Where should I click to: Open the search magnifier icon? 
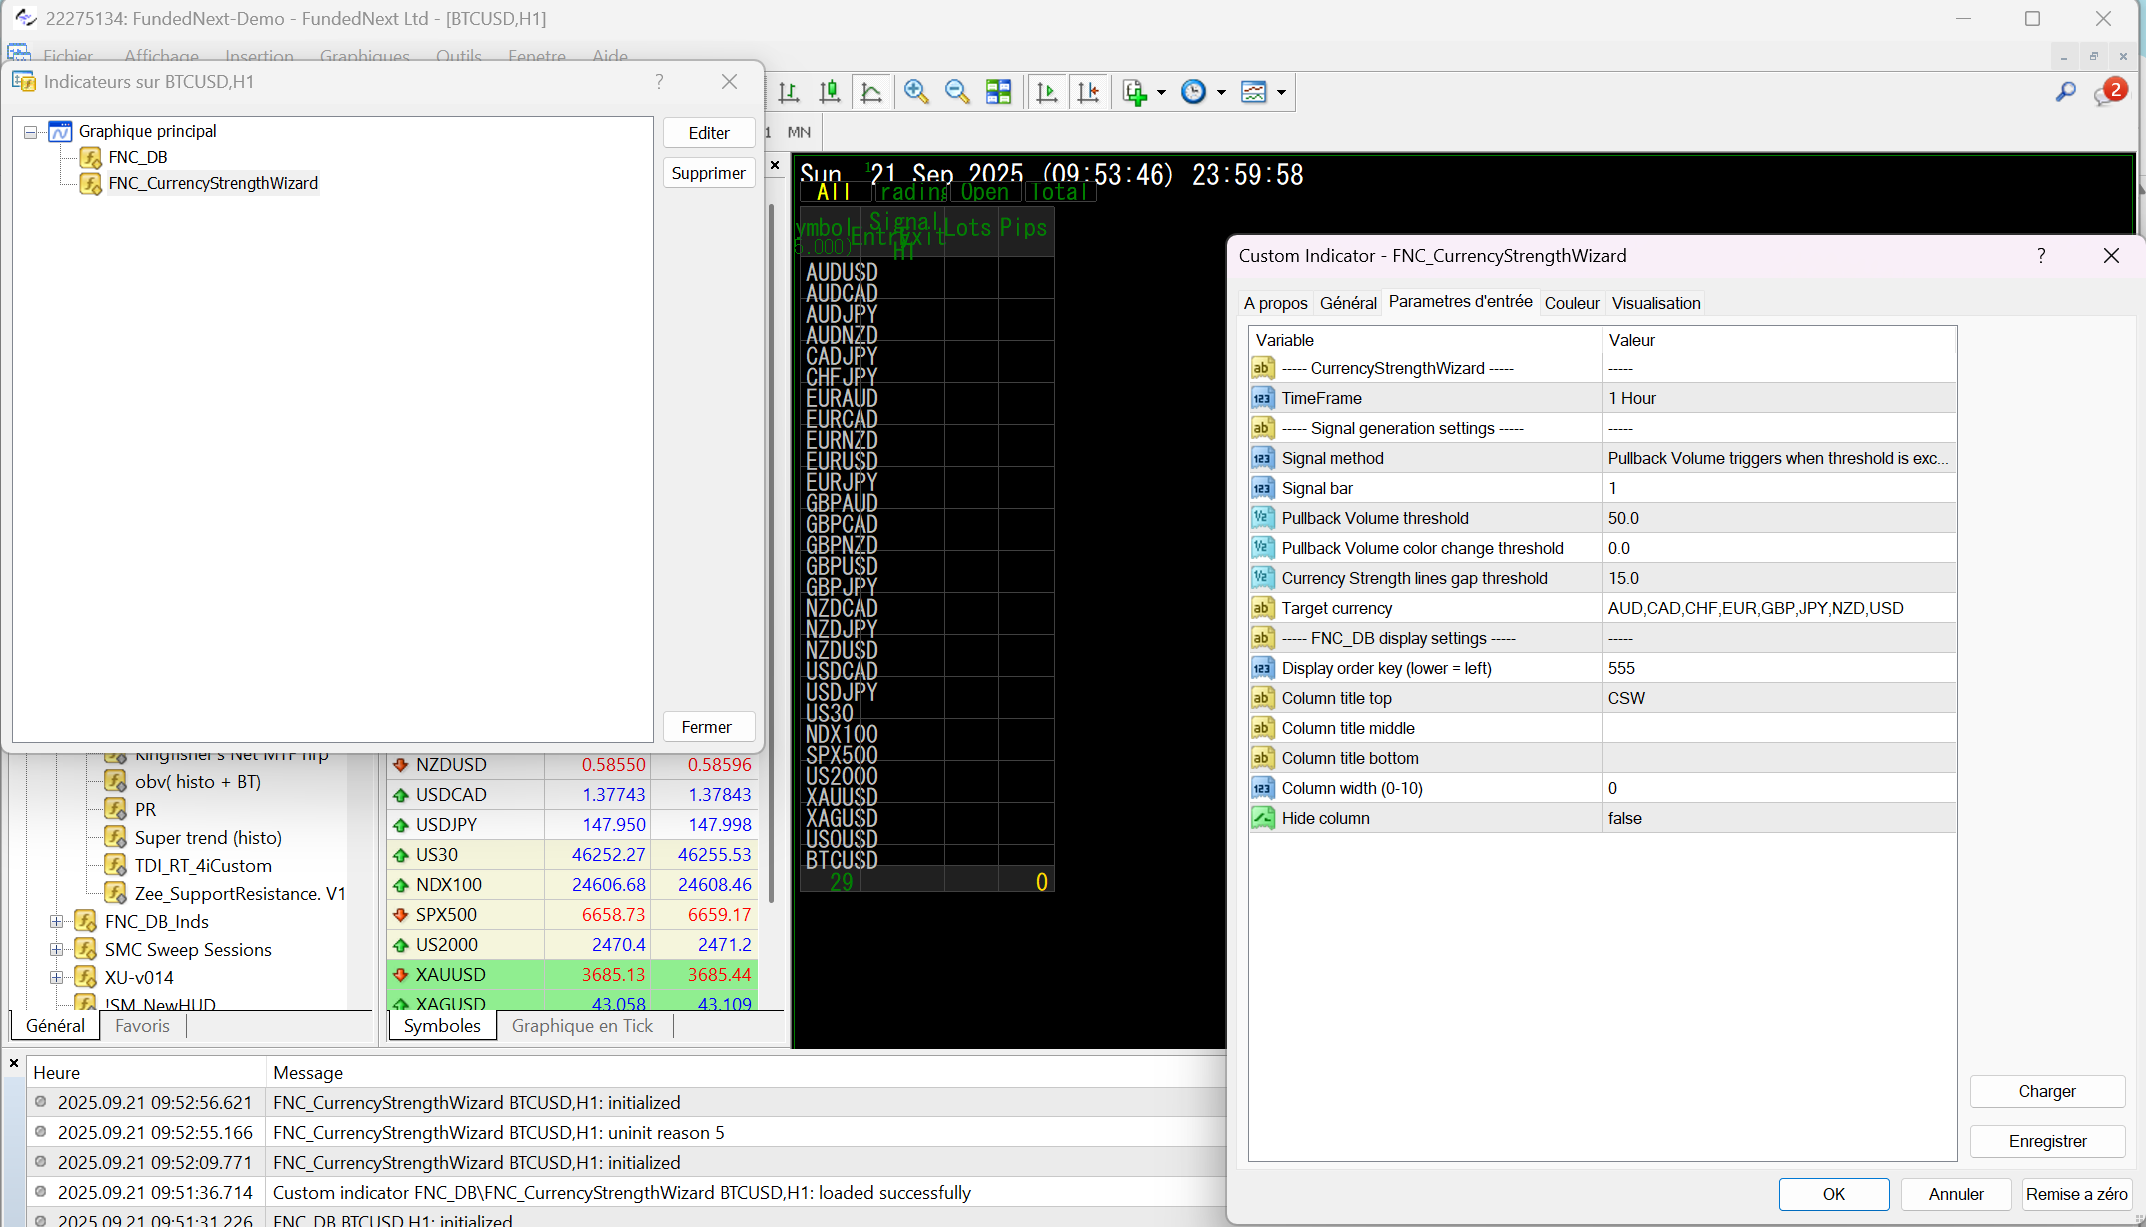pos(2065,92)
